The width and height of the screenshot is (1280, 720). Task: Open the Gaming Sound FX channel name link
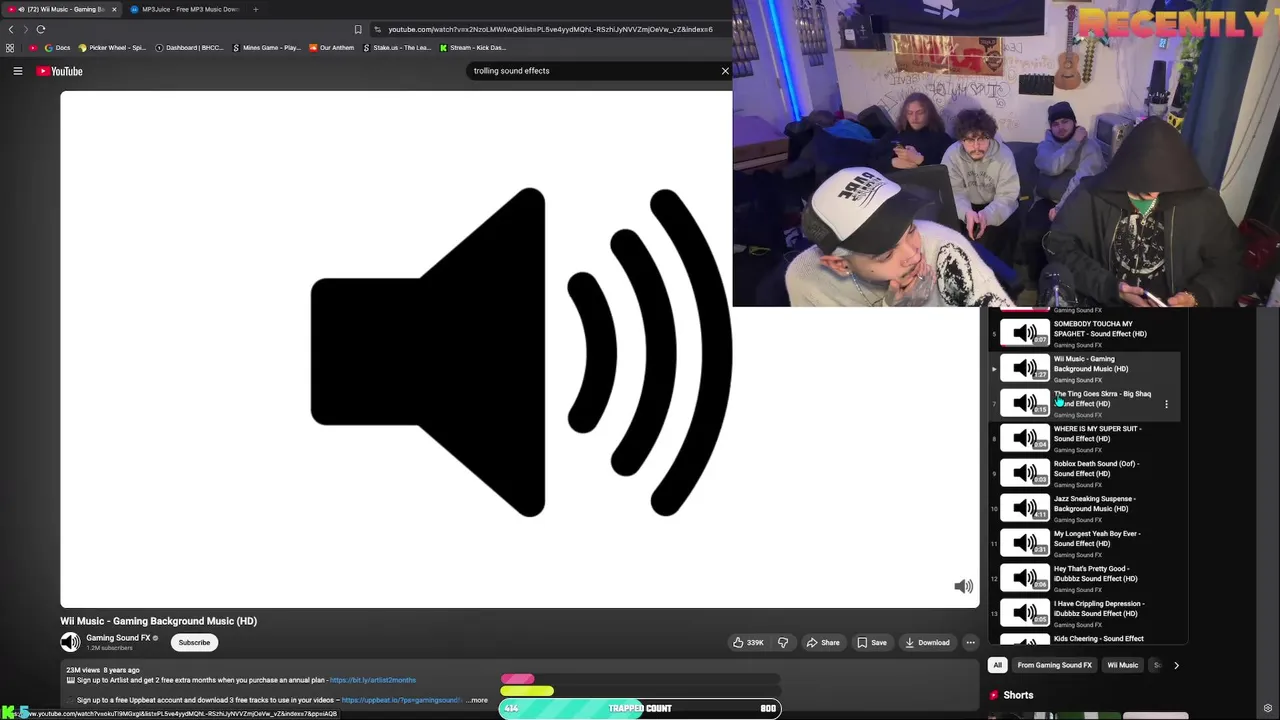pyautogui.click(x=118, y=638)
